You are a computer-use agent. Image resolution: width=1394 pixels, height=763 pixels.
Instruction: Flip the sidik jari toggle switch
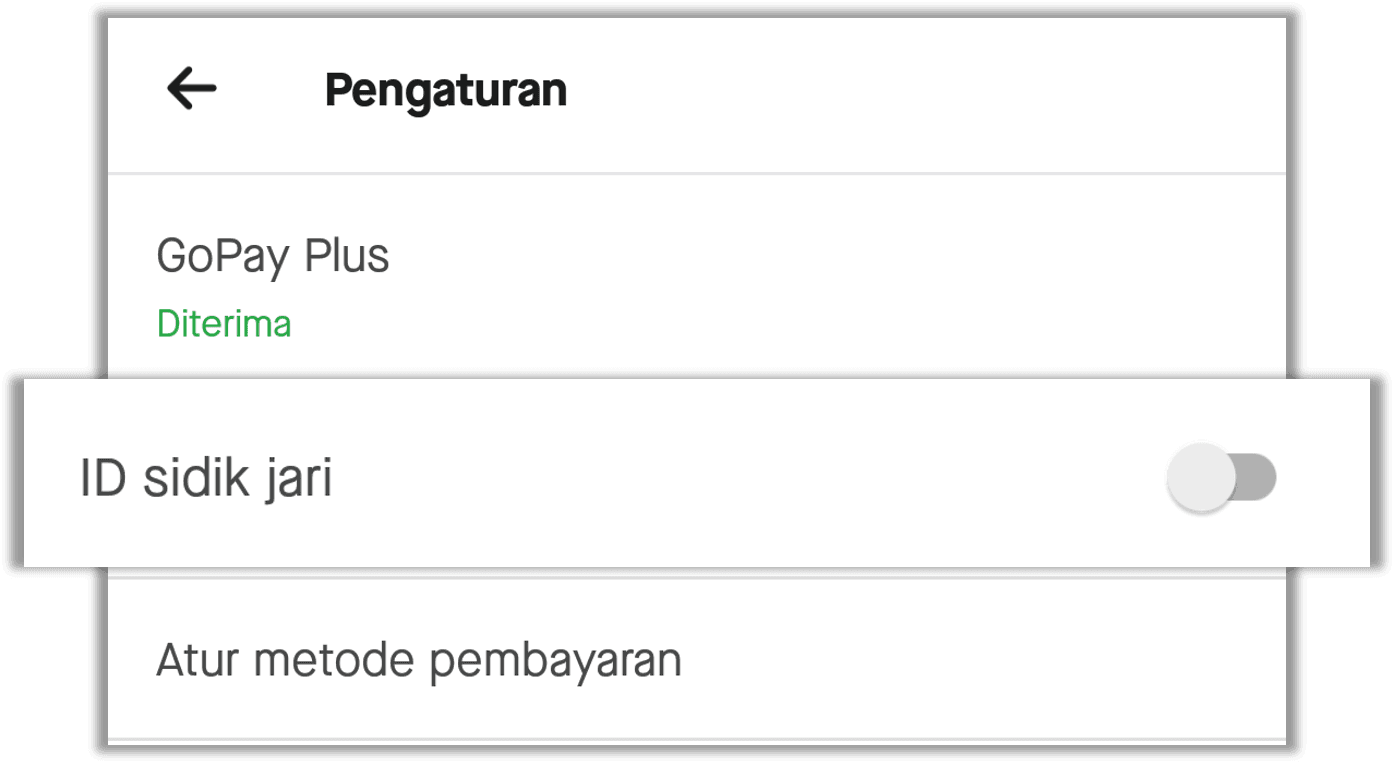(1223, 478)
